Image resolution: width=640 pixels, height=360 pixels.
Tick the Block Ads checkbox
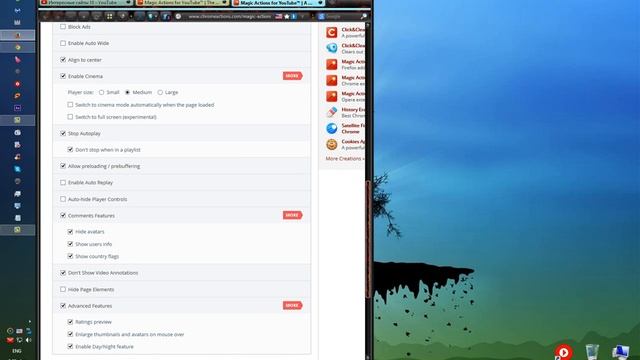[63, 27]
